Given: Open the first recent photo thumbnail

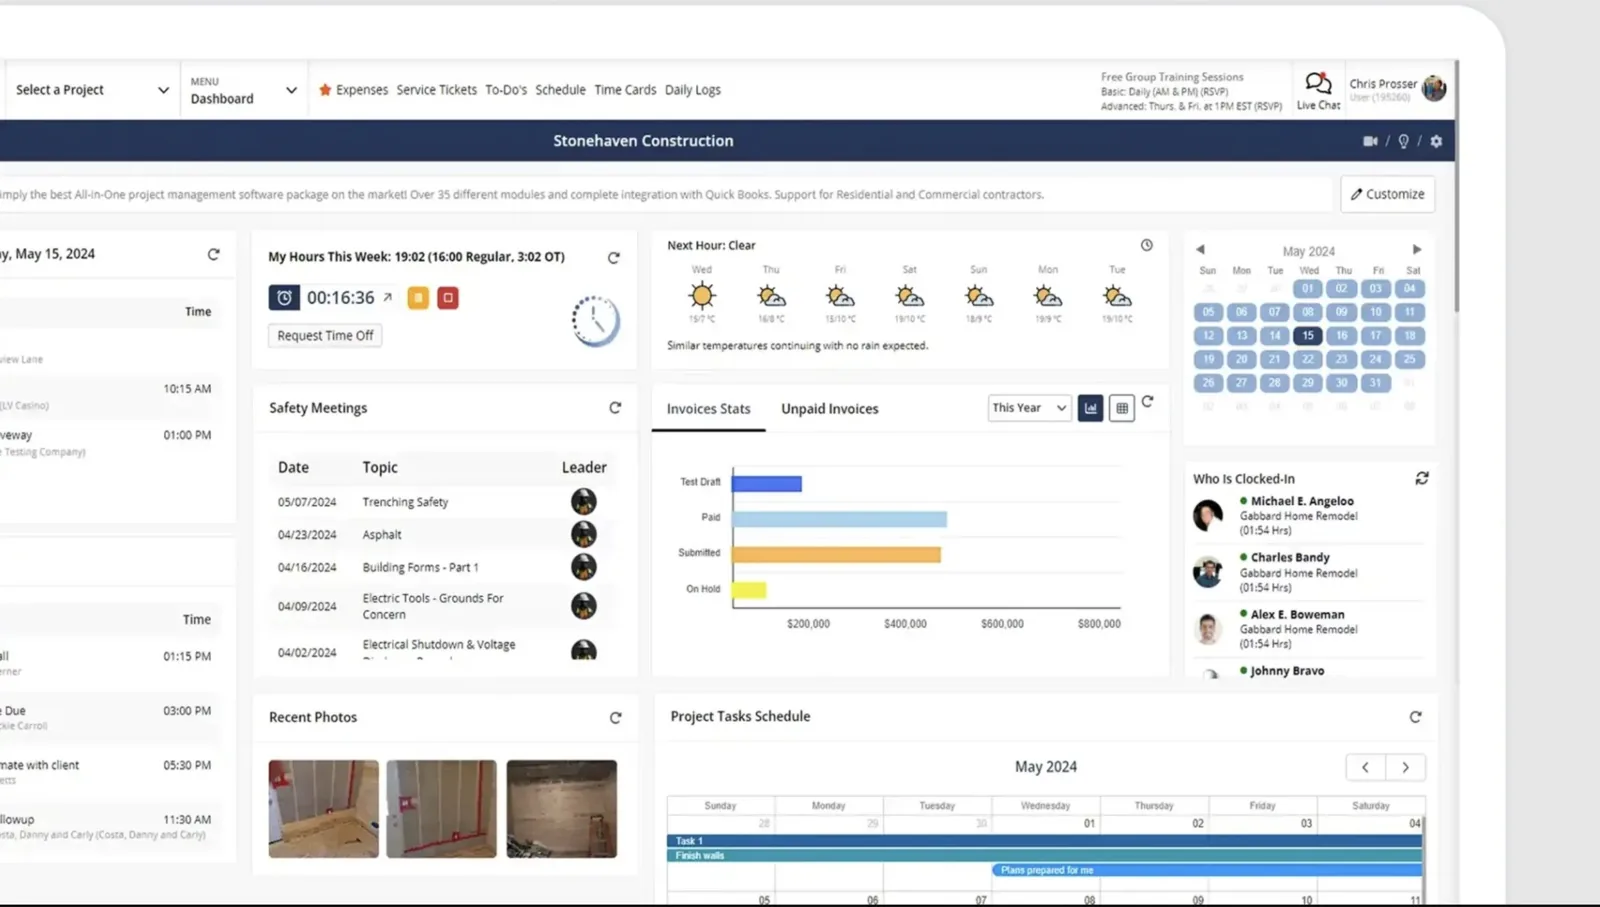Looking at the screenshot, I should coord(323,808).
